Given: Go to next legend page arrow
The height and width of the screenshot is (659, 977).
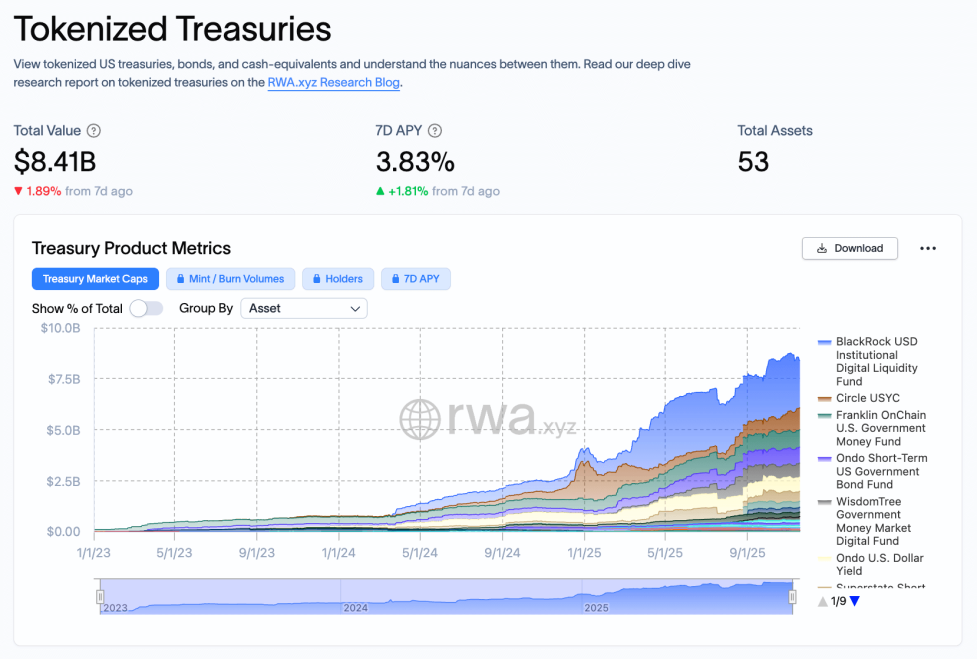Looking at the screenshot, I should (854, 601).
